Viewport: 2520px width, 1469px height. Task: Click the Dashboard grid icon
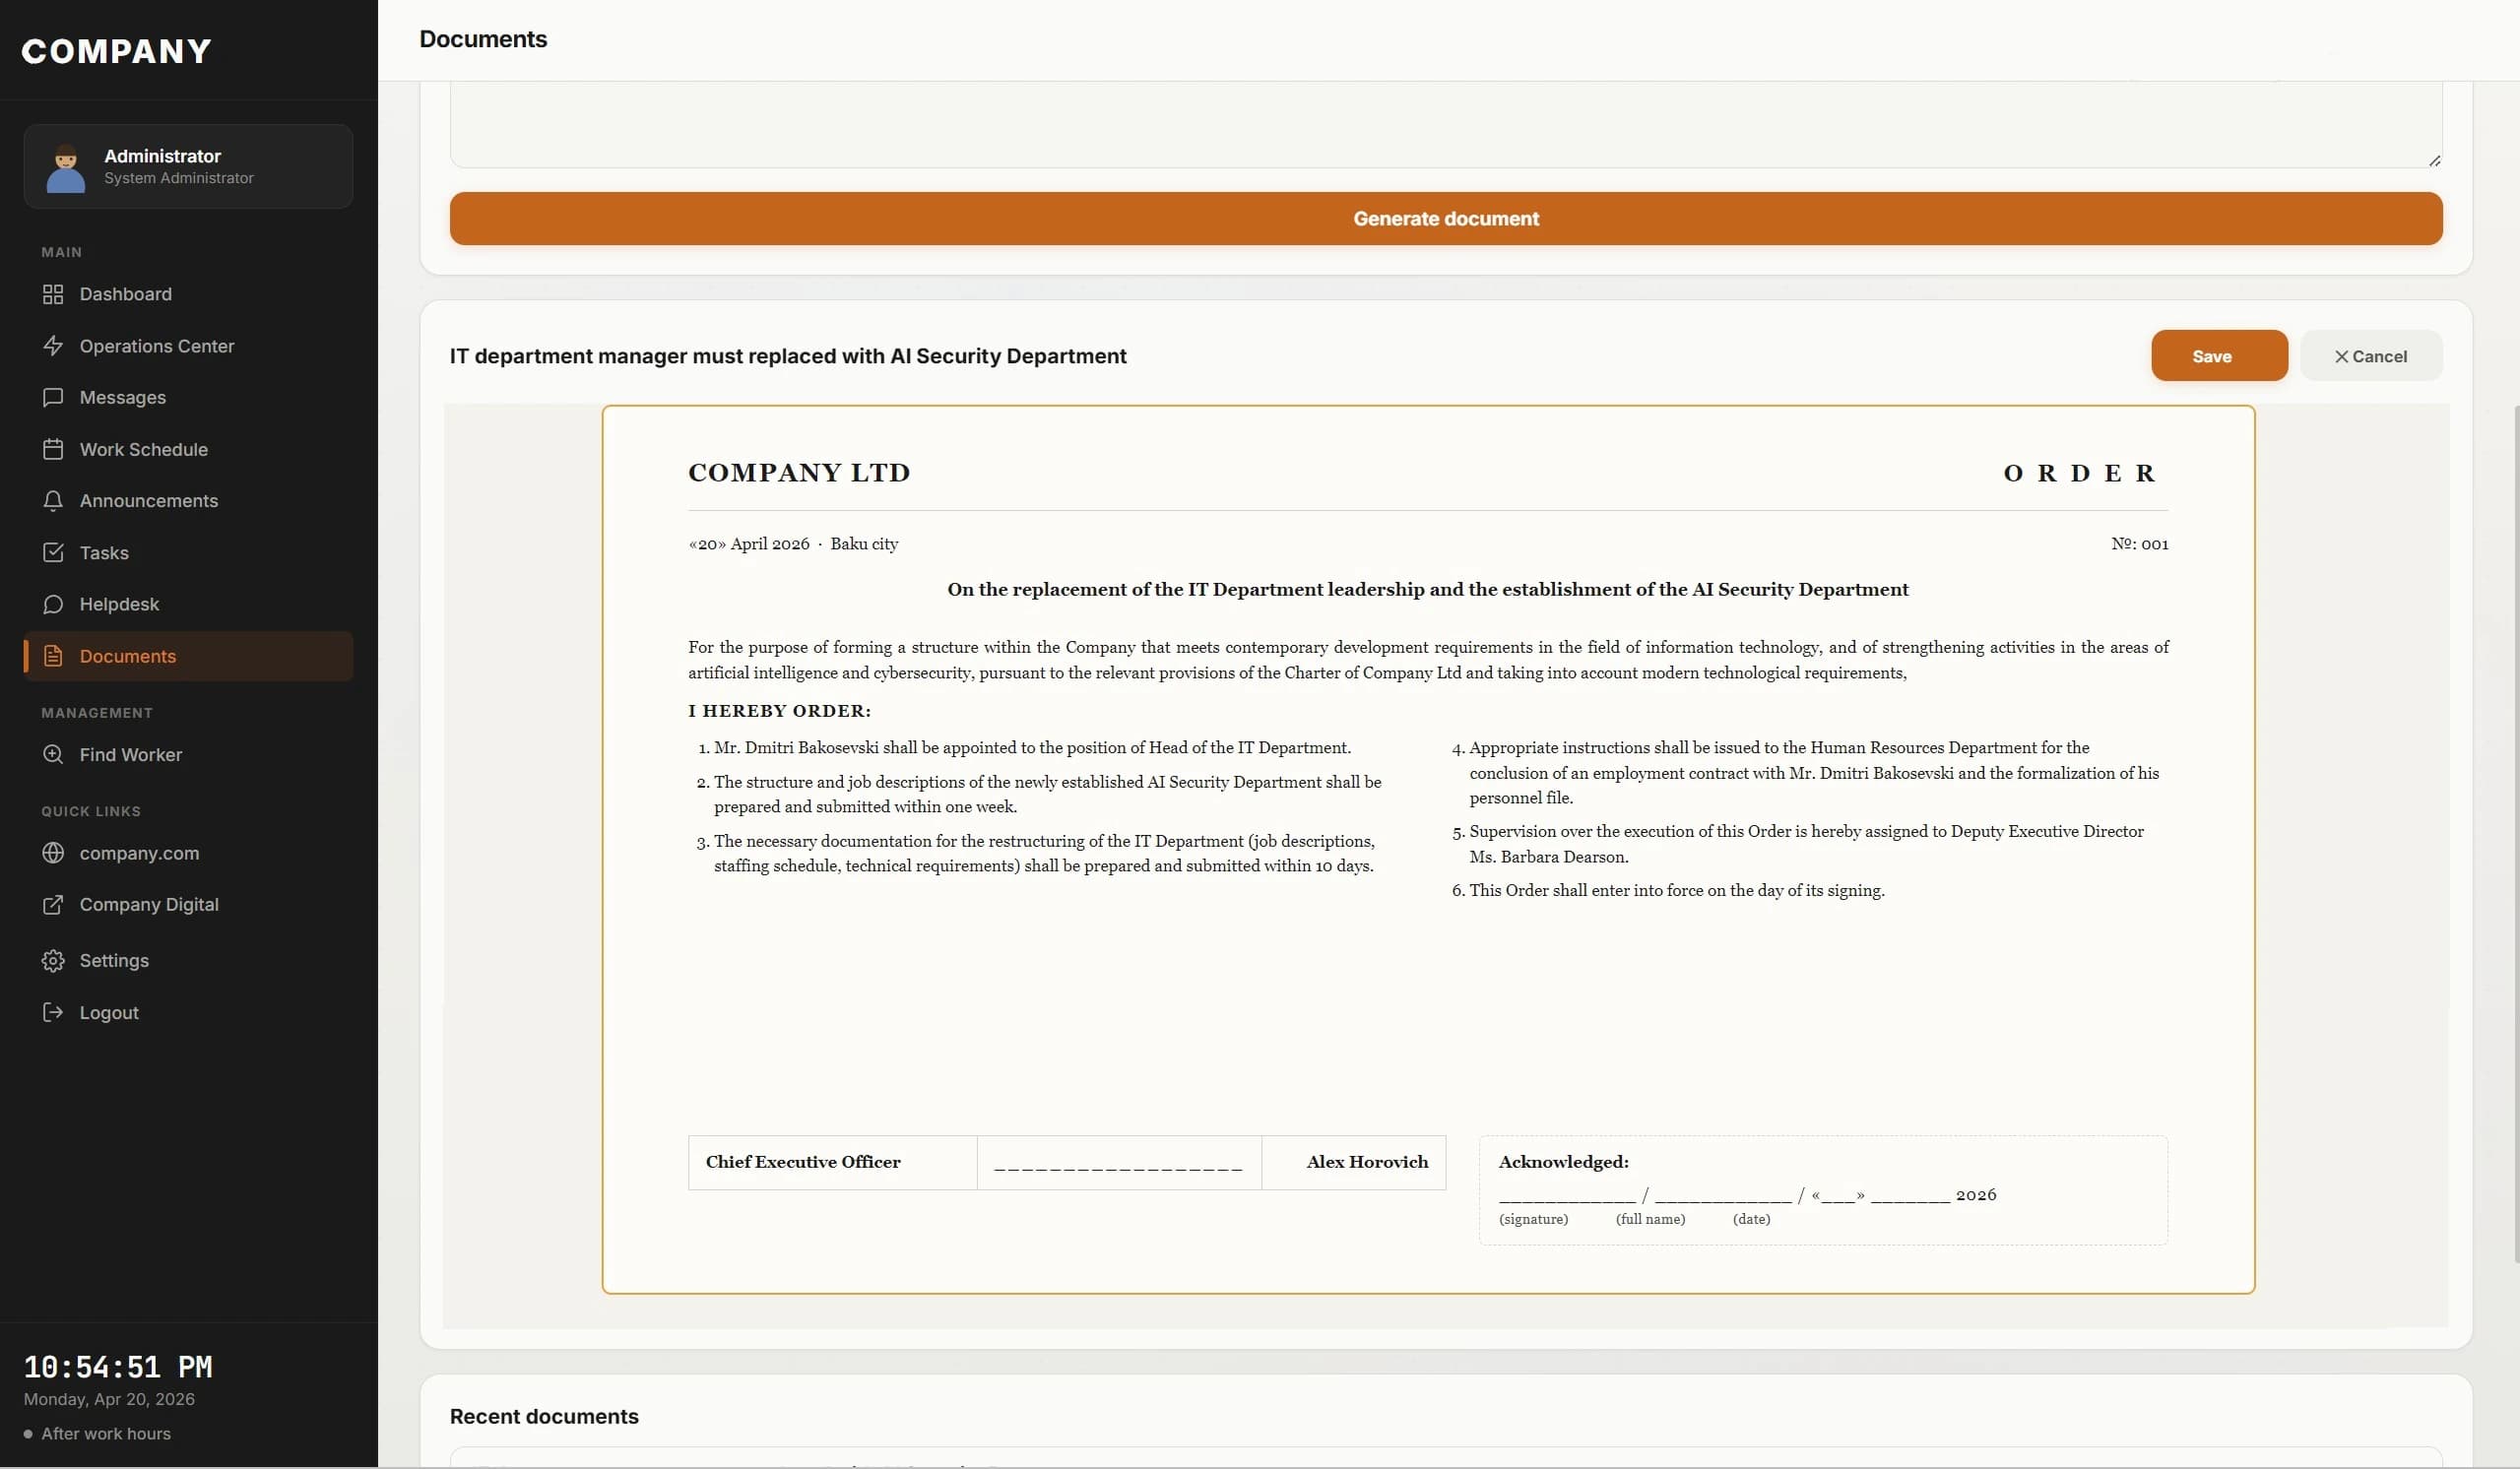click(53, 294)
